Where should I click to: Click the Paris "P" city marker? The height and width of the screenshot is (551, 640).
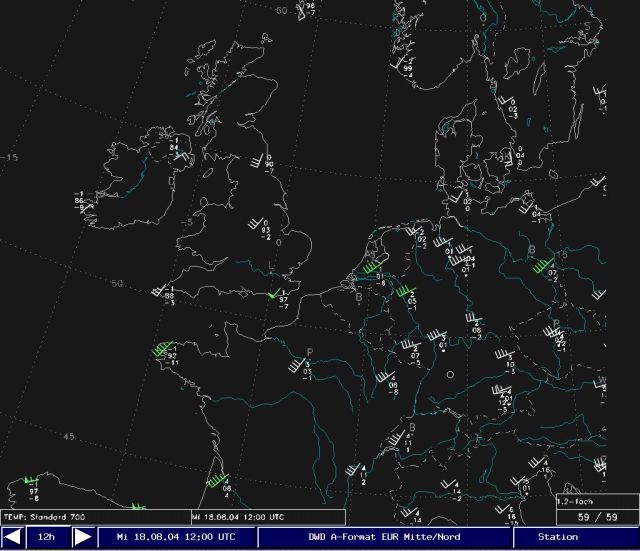tap(310, 352)
